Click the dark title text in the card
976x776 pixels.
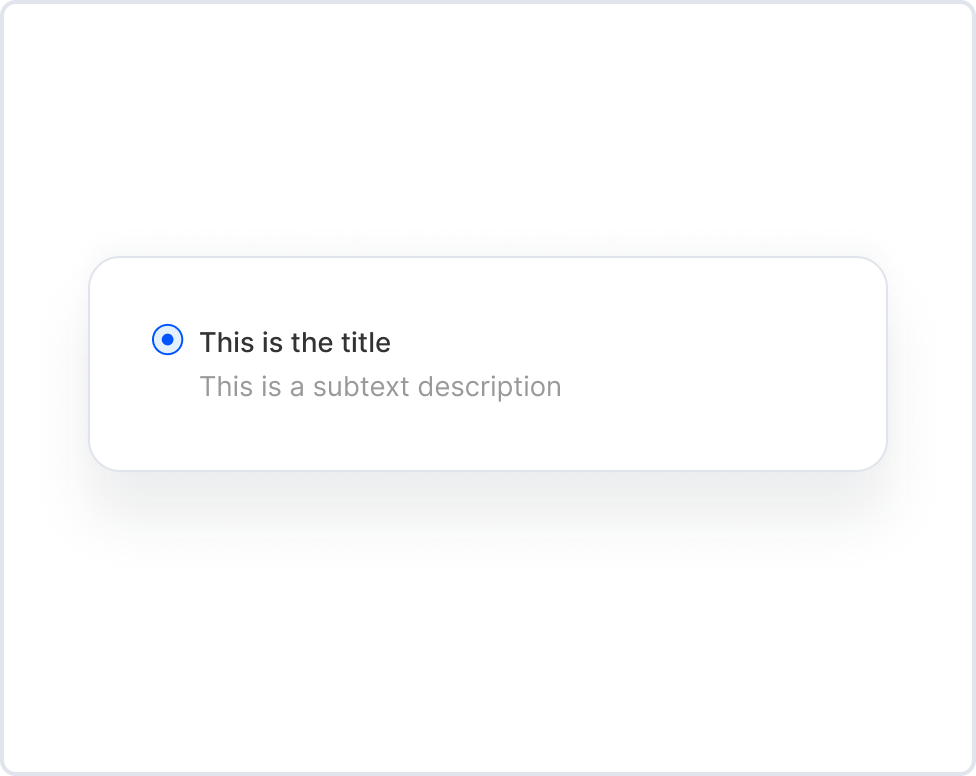295,343
